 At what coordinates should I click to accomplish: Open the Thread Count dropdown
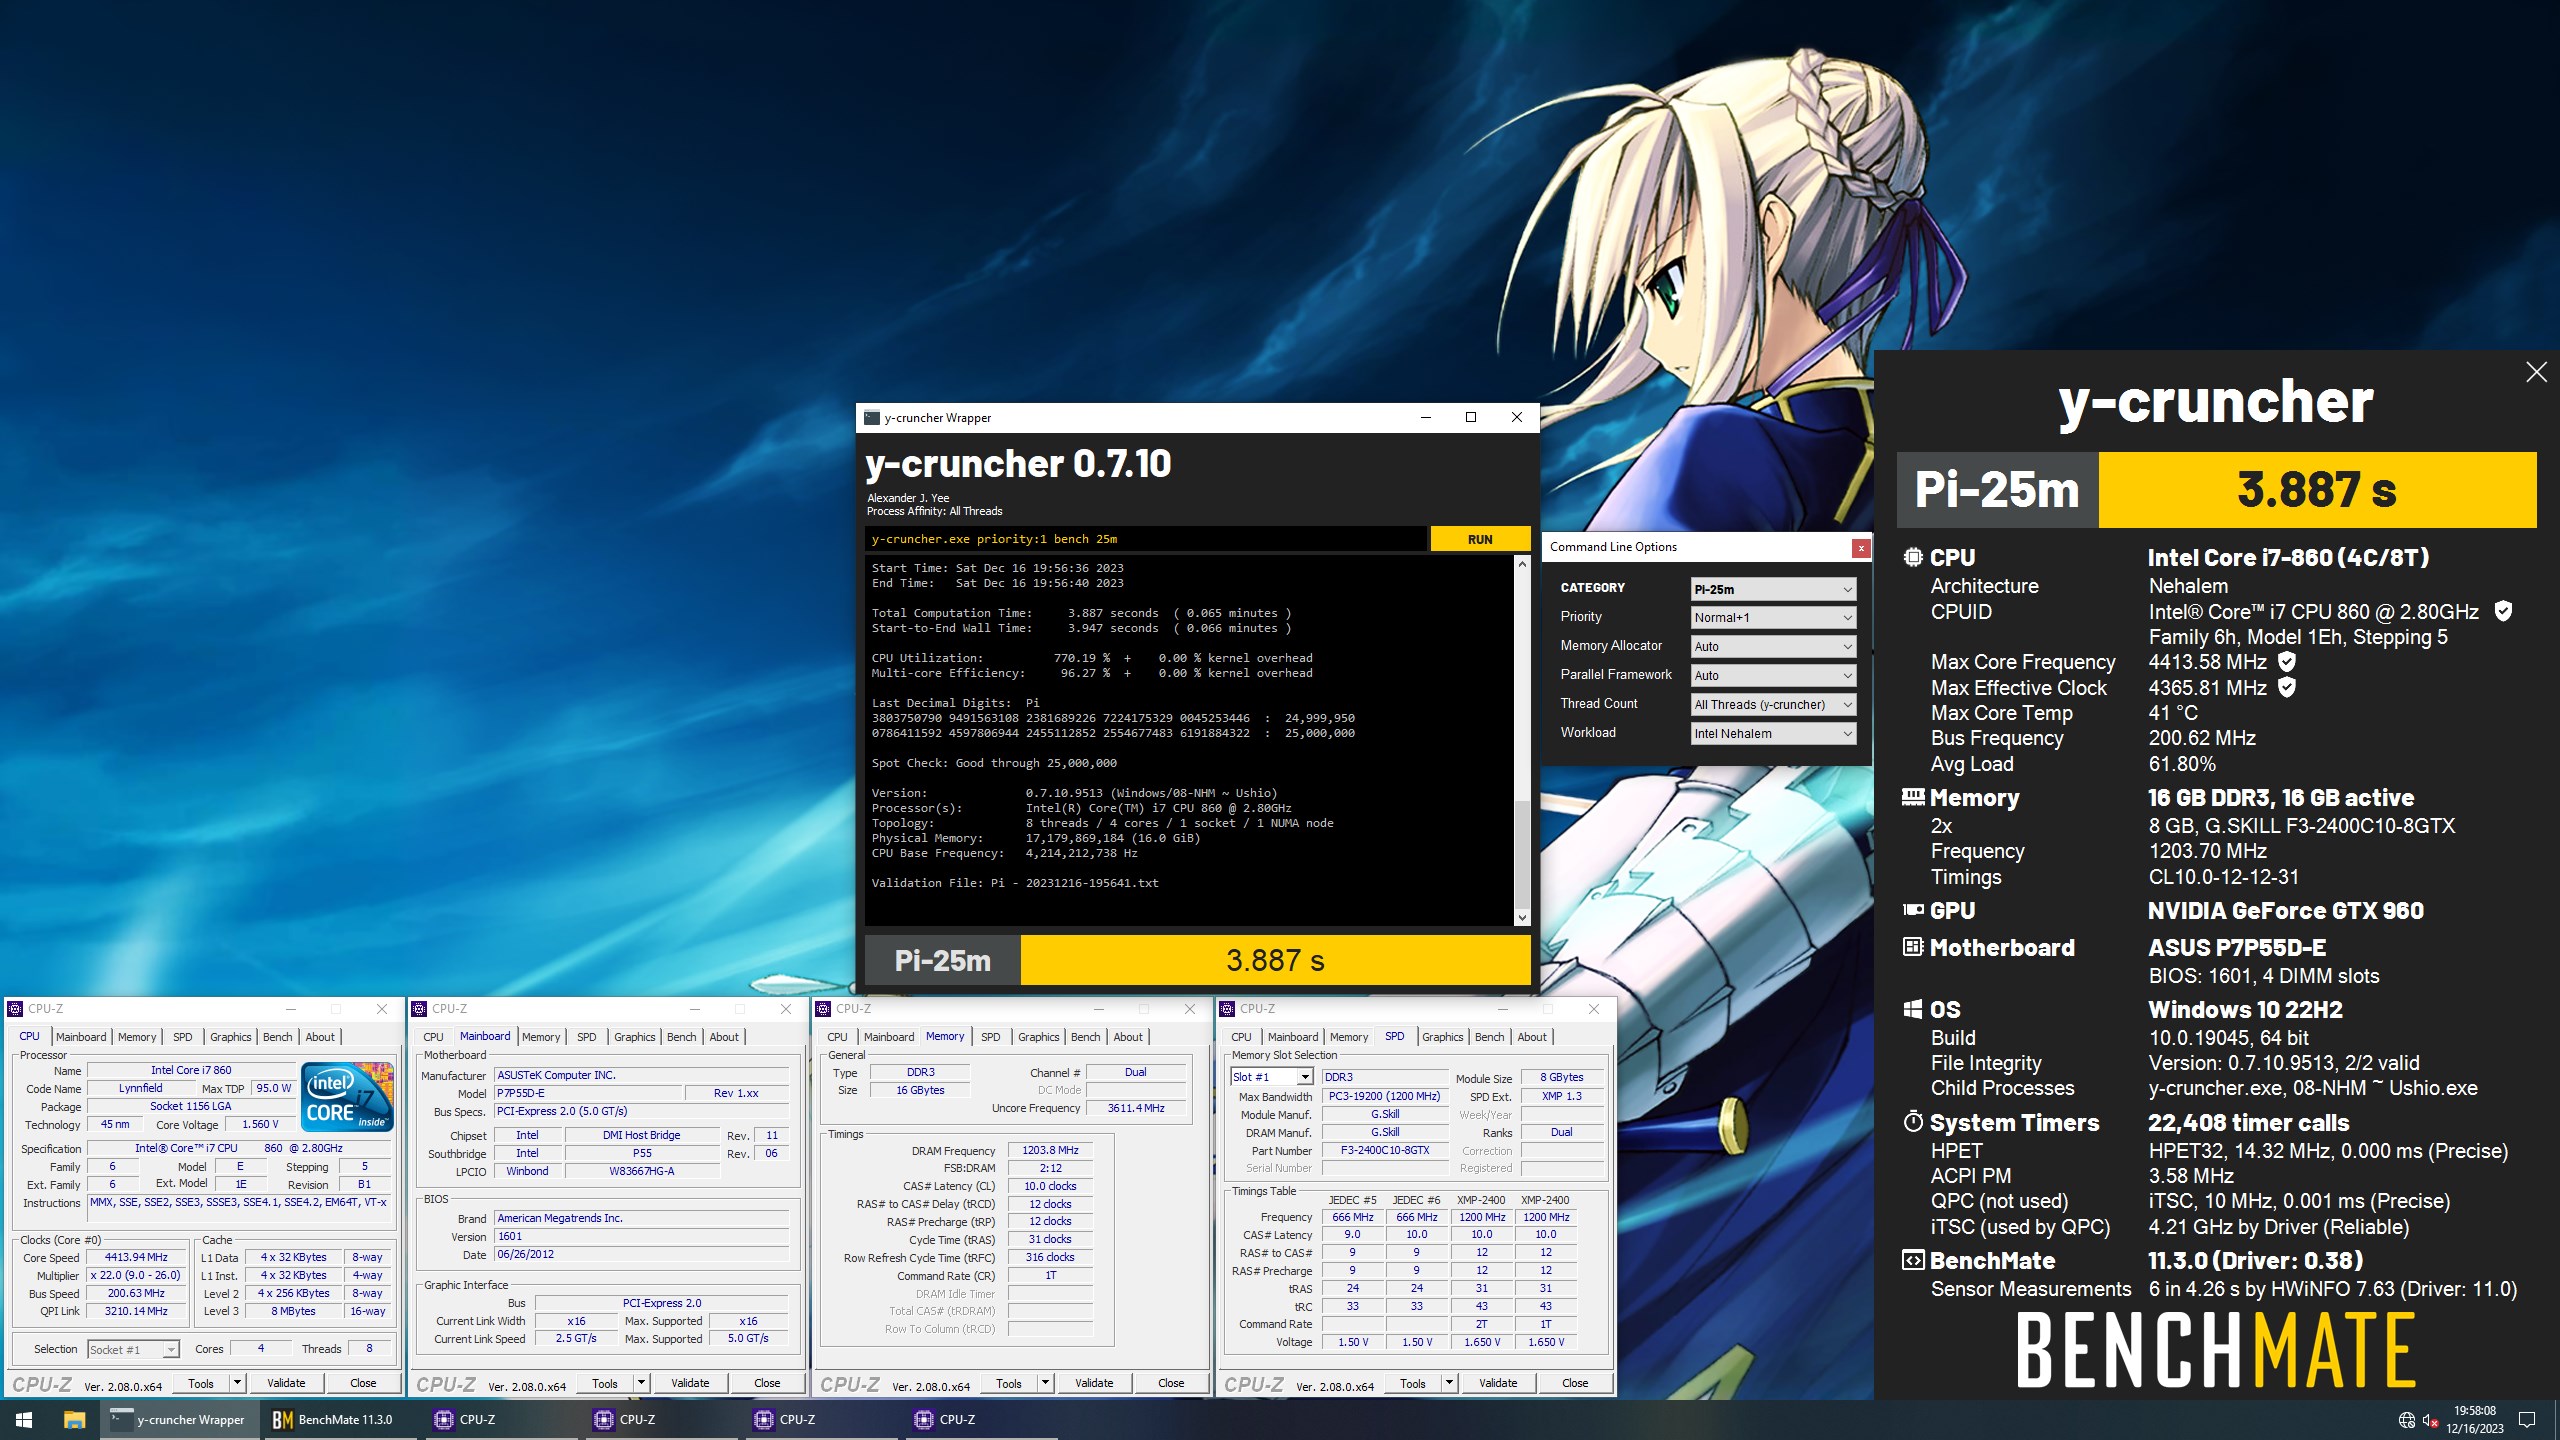click(x=1773, y=705)
